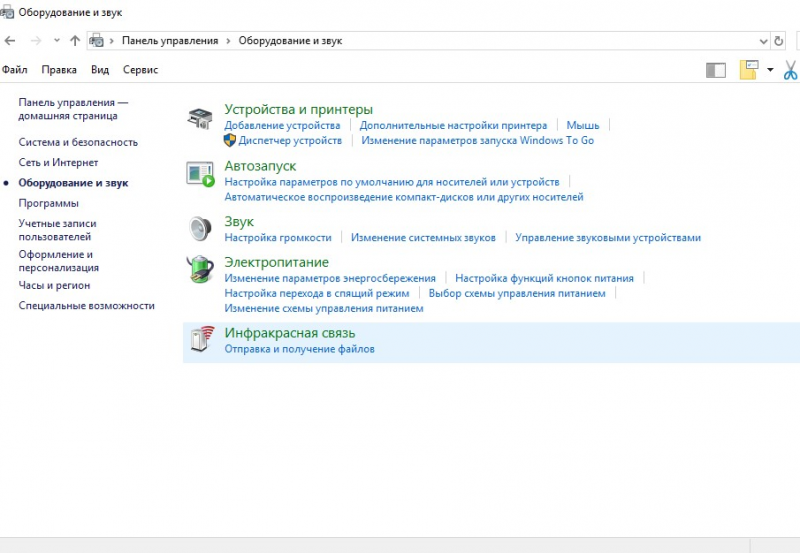Open recent locations dropdown arrow
The height and width of the screenshot is (553, 800).
point(57,40)
